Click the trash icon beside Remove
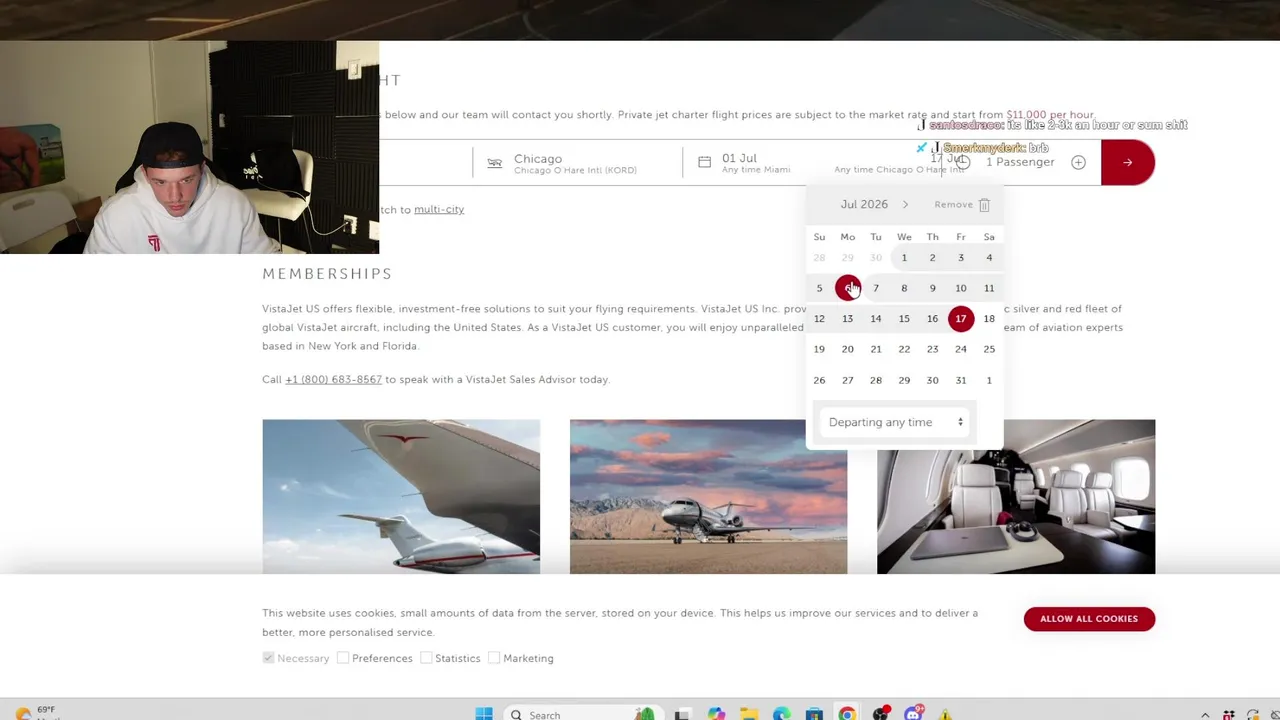This screenshot has height=720, width=1280. (x=984, y=205)
